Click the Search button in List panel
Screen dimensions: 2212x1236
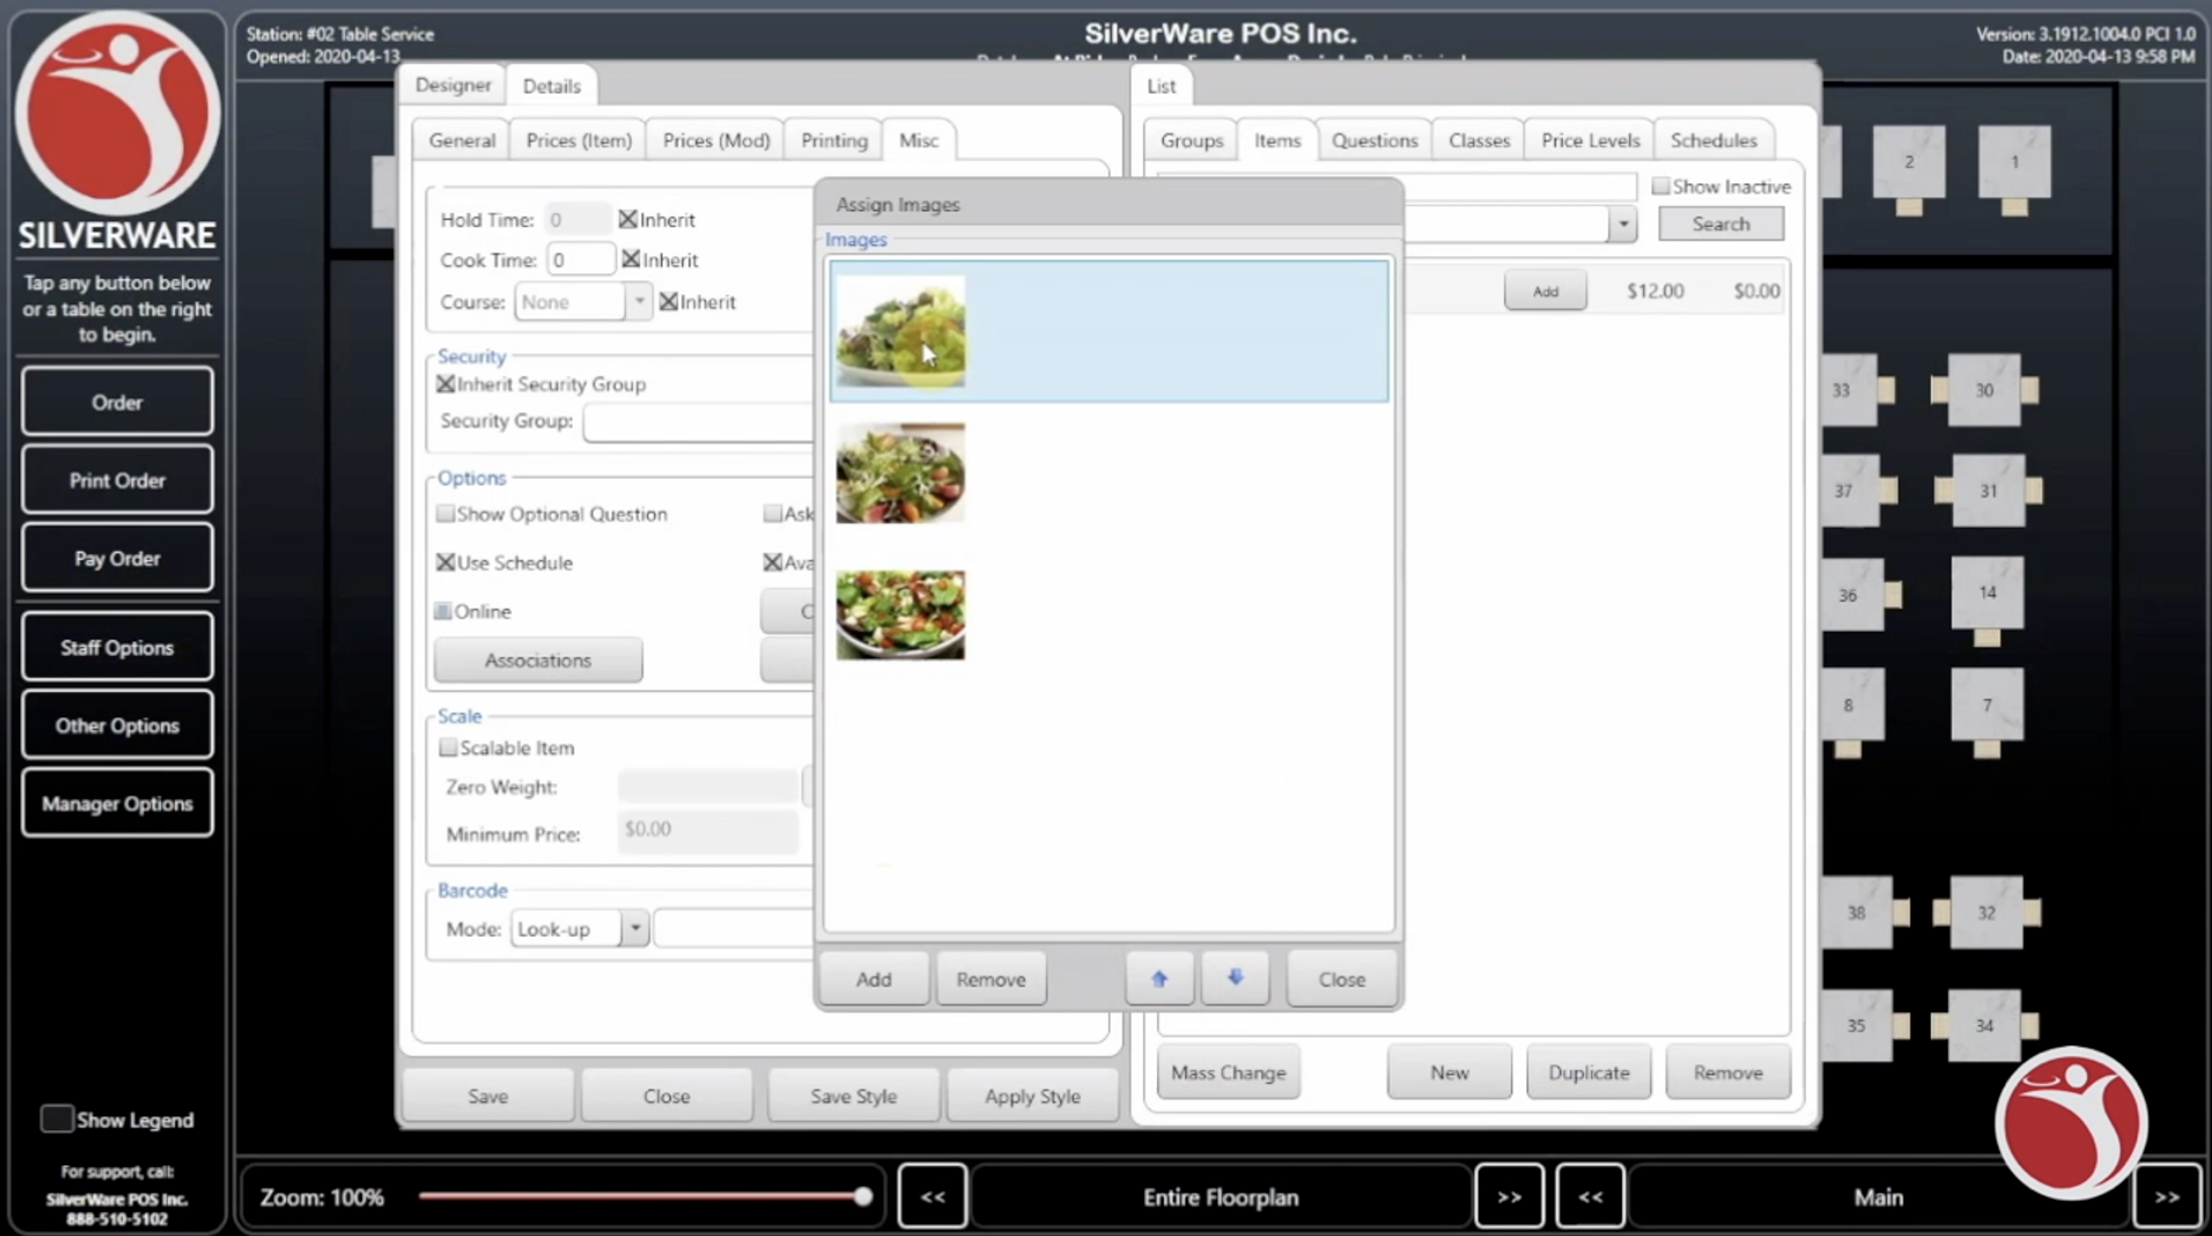point(1721,223)
